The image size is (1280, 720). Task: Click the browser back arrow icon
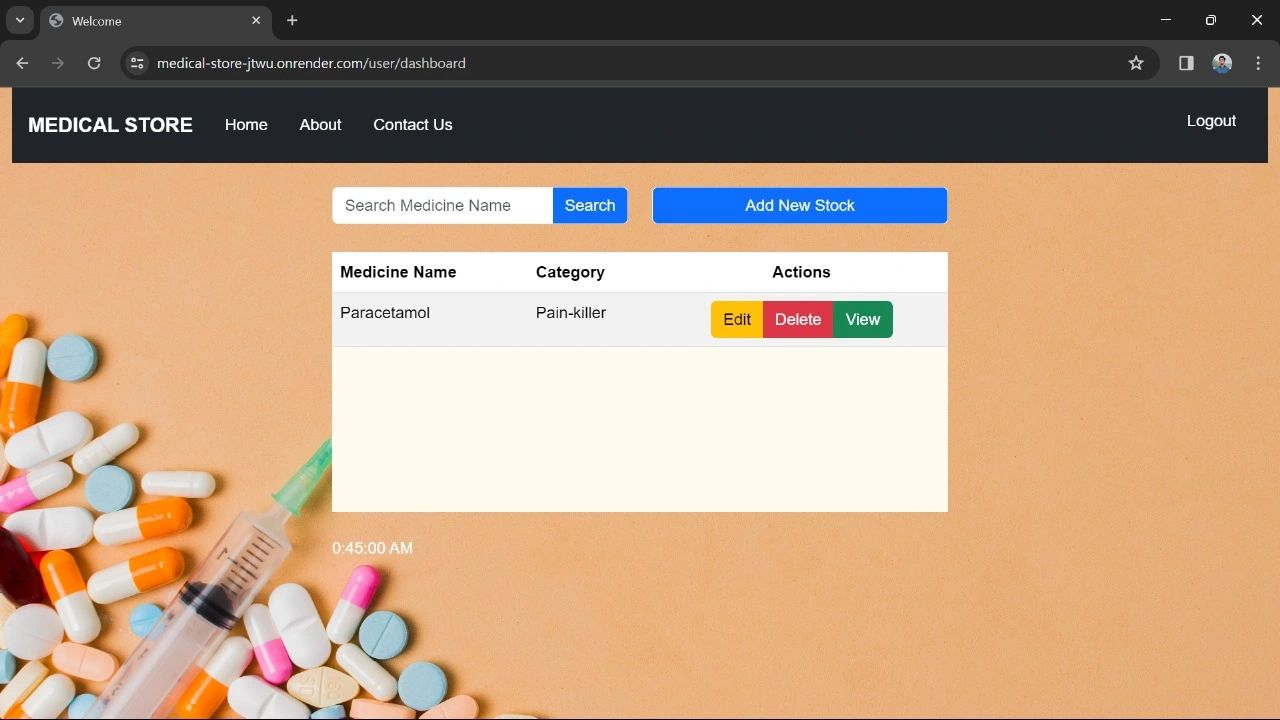tap(22, 63)
